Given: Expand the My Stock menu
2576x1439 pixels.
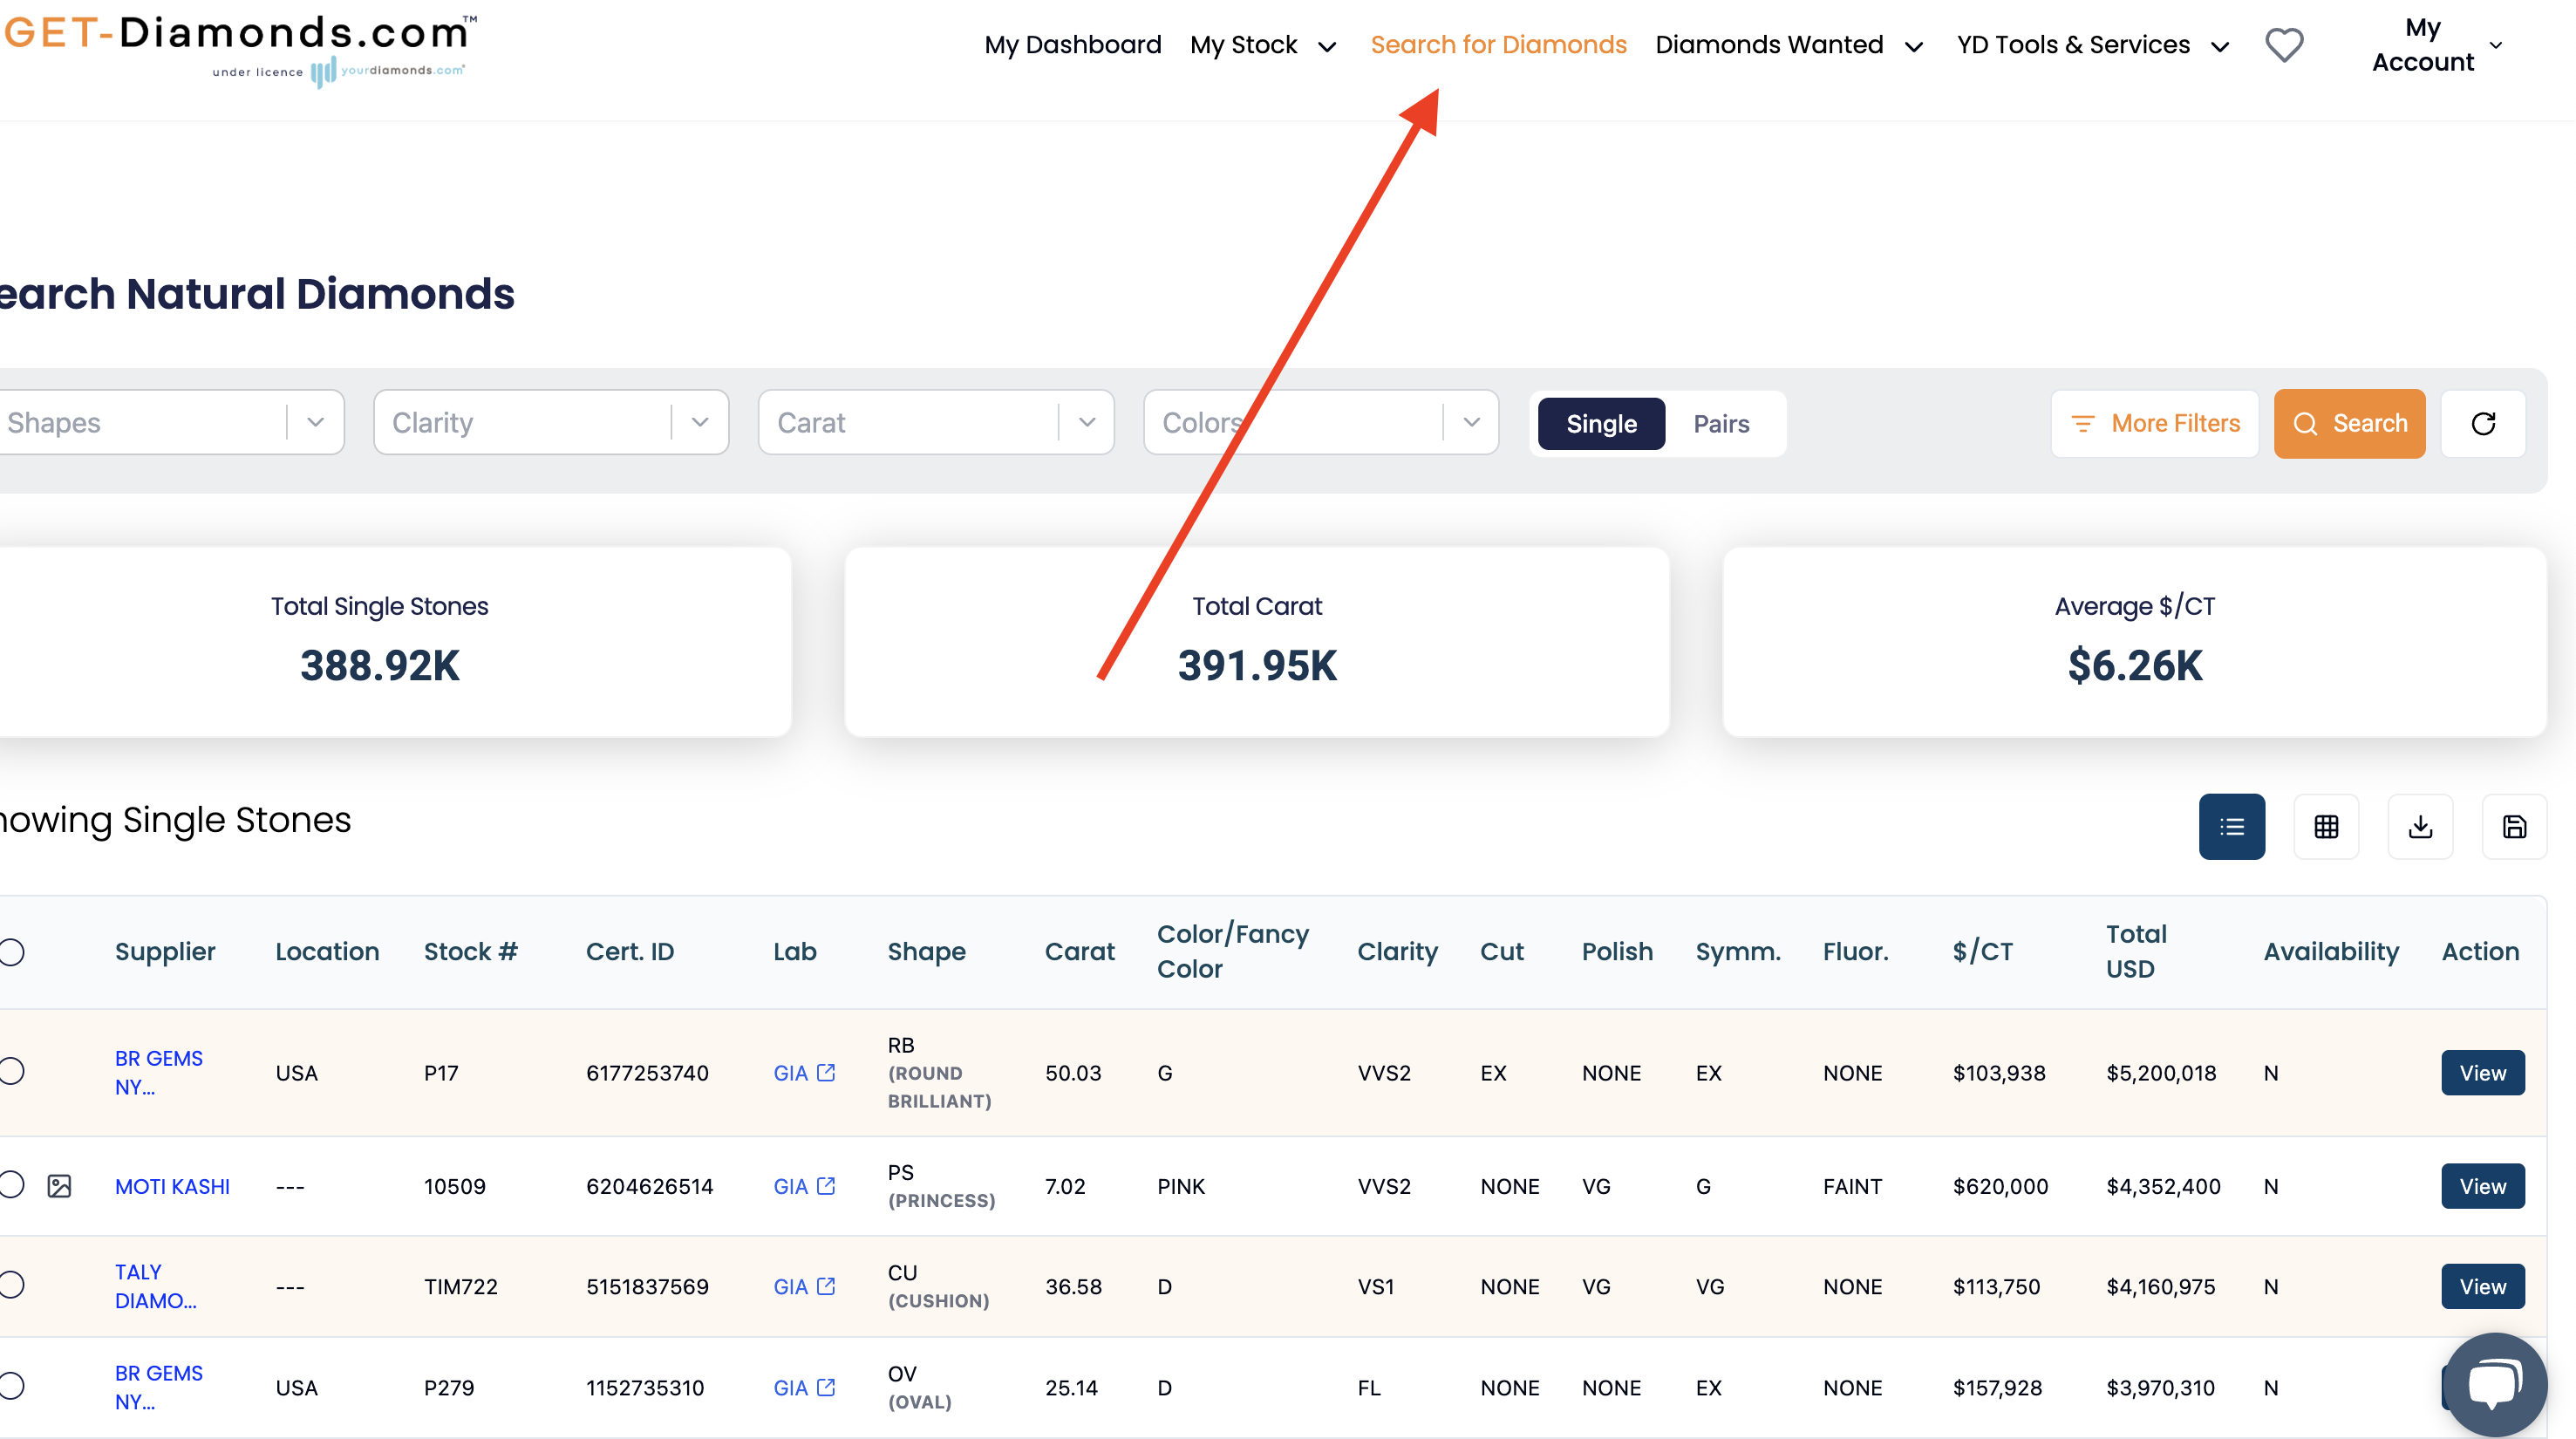Looking at the screenshot, I should coord(1263,45).
